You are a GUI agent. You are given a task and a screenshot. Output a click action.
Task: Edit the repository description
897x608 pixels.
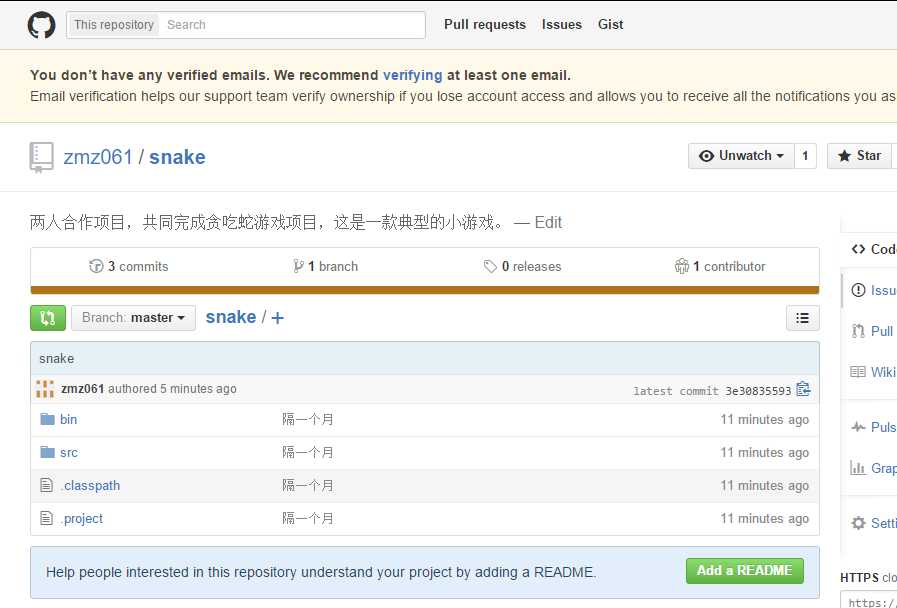[548, 222]
